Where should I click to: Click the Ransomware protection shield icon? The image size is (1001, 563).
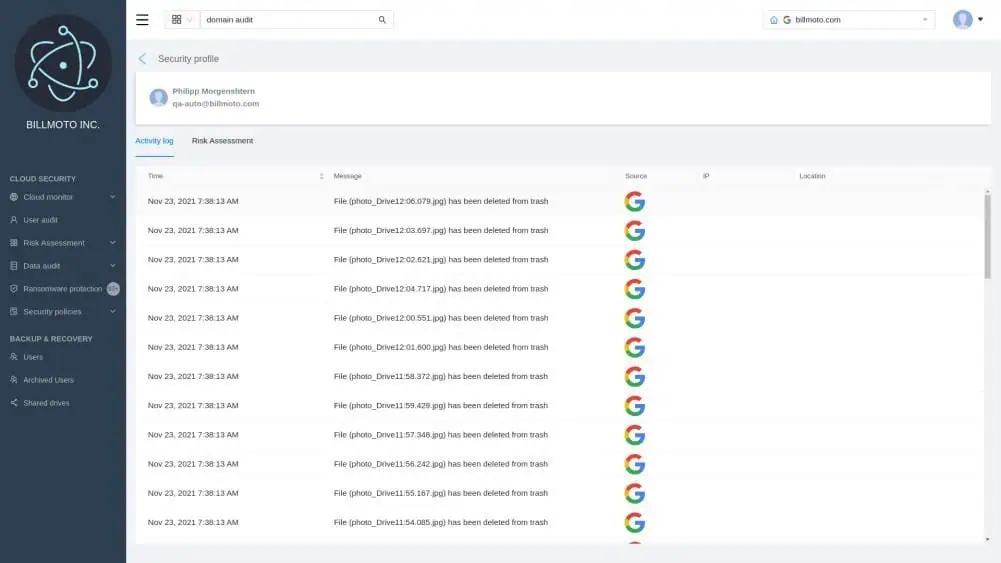(13, 289)
